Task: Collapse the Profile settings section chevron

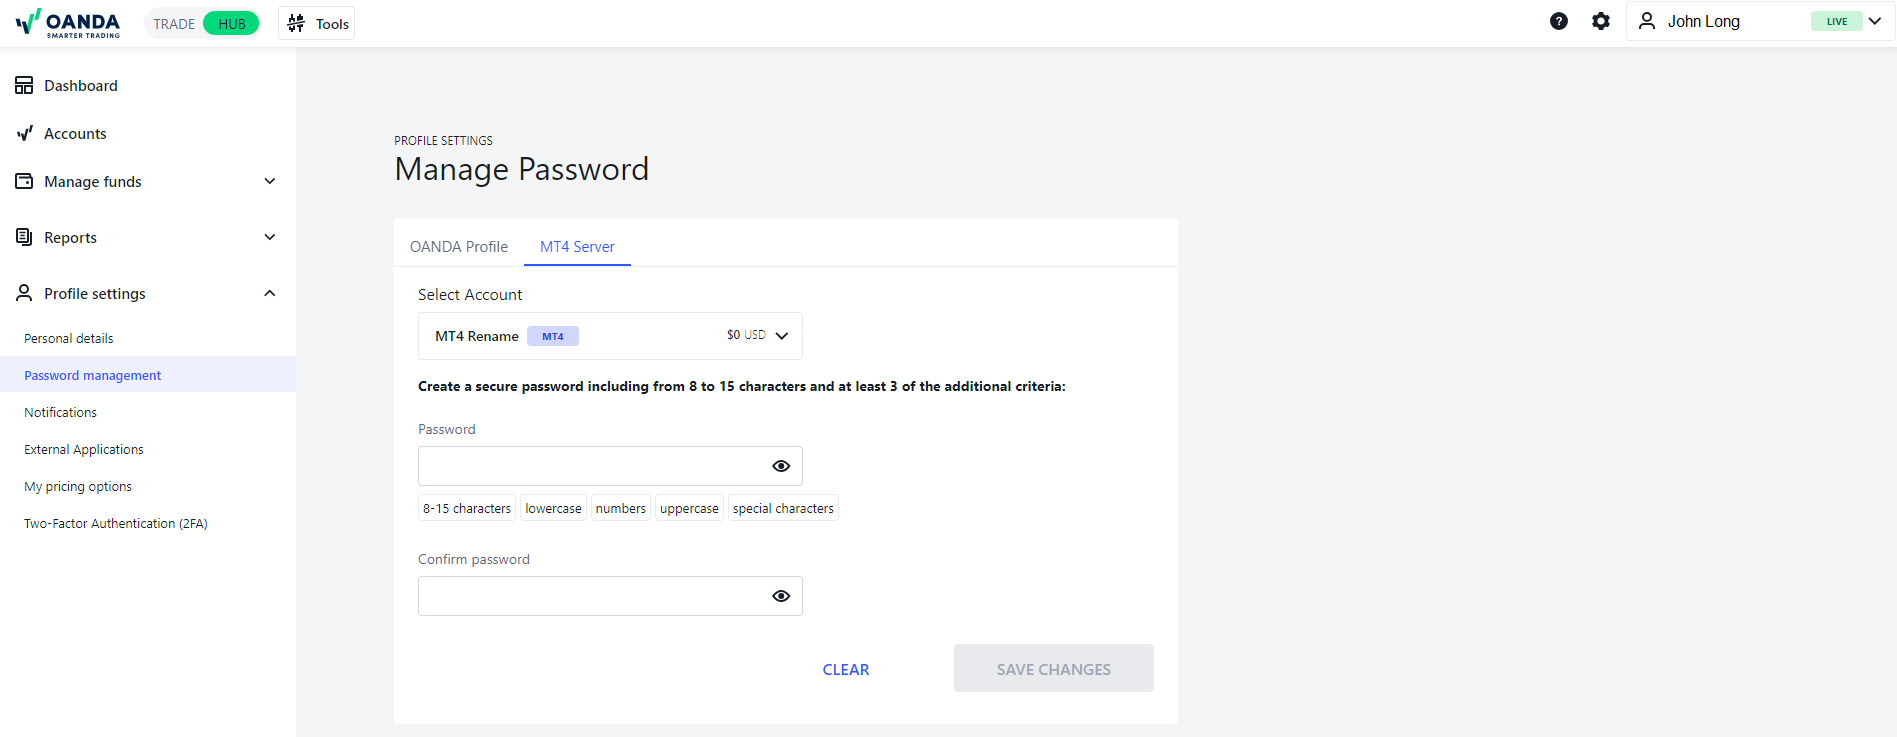Action: (x=269, y=293)
